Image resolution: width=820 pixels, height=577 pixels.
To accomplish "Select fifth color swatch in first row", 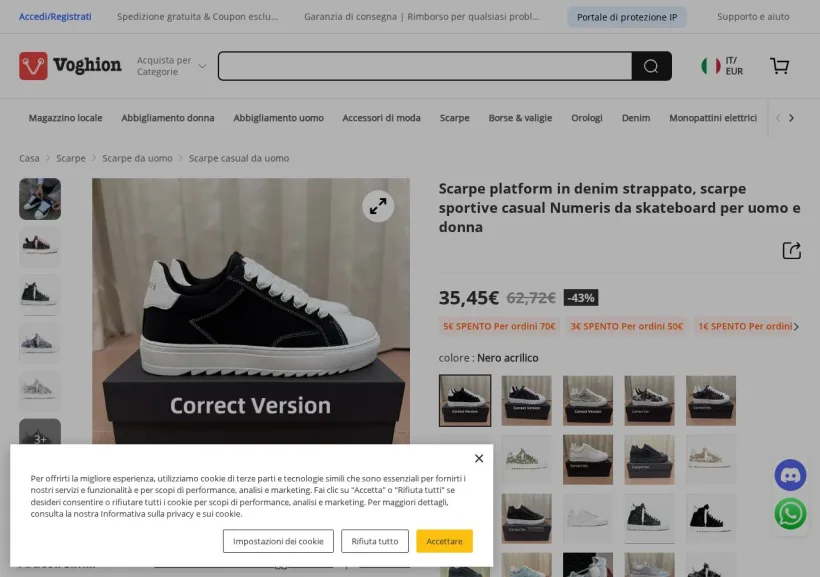I will [x=711, y=400].
